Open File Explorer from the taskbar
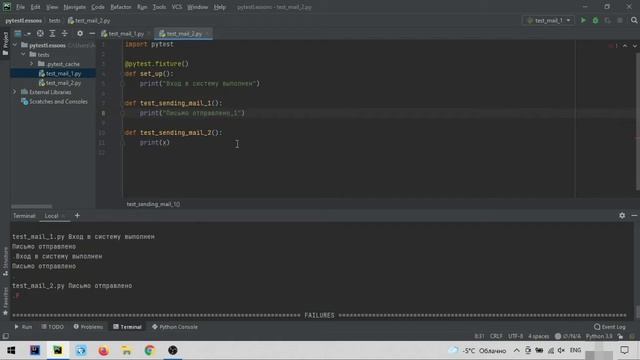The image size is (640, 360). [x=127, y=350]
